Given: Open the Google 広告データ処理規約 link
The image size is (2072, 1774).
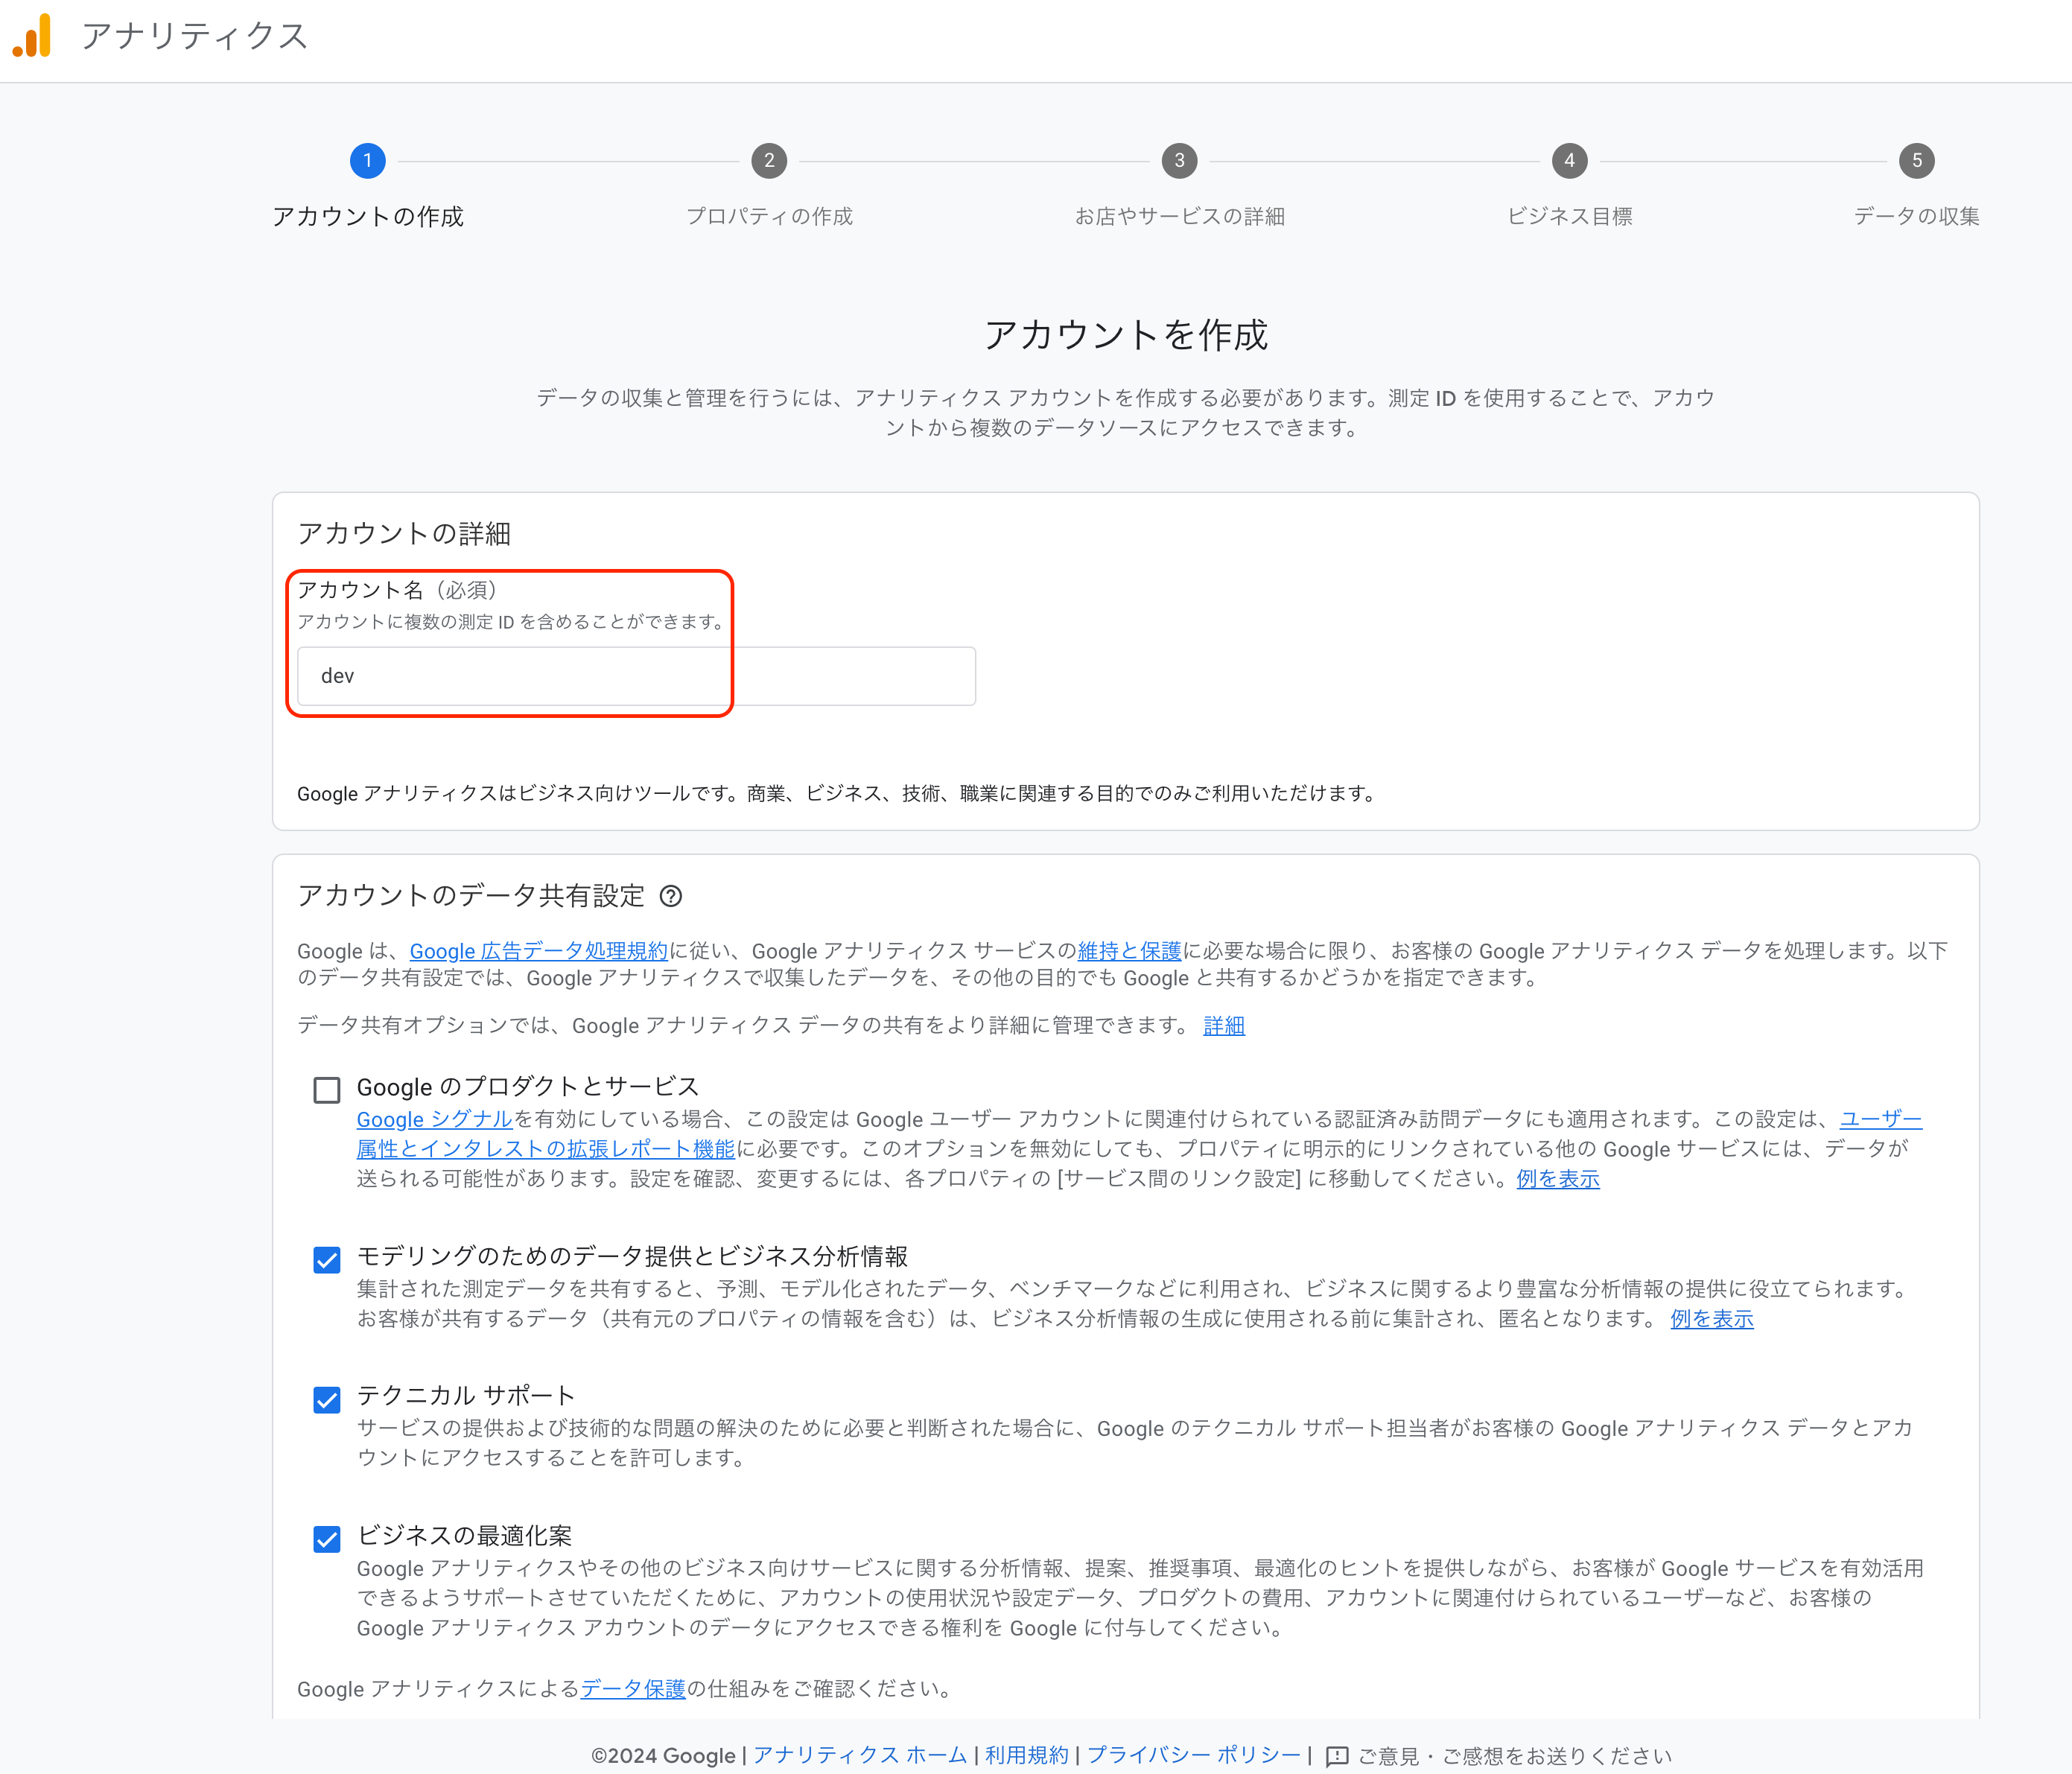Looking at the screenshot, I should [538, 951].
